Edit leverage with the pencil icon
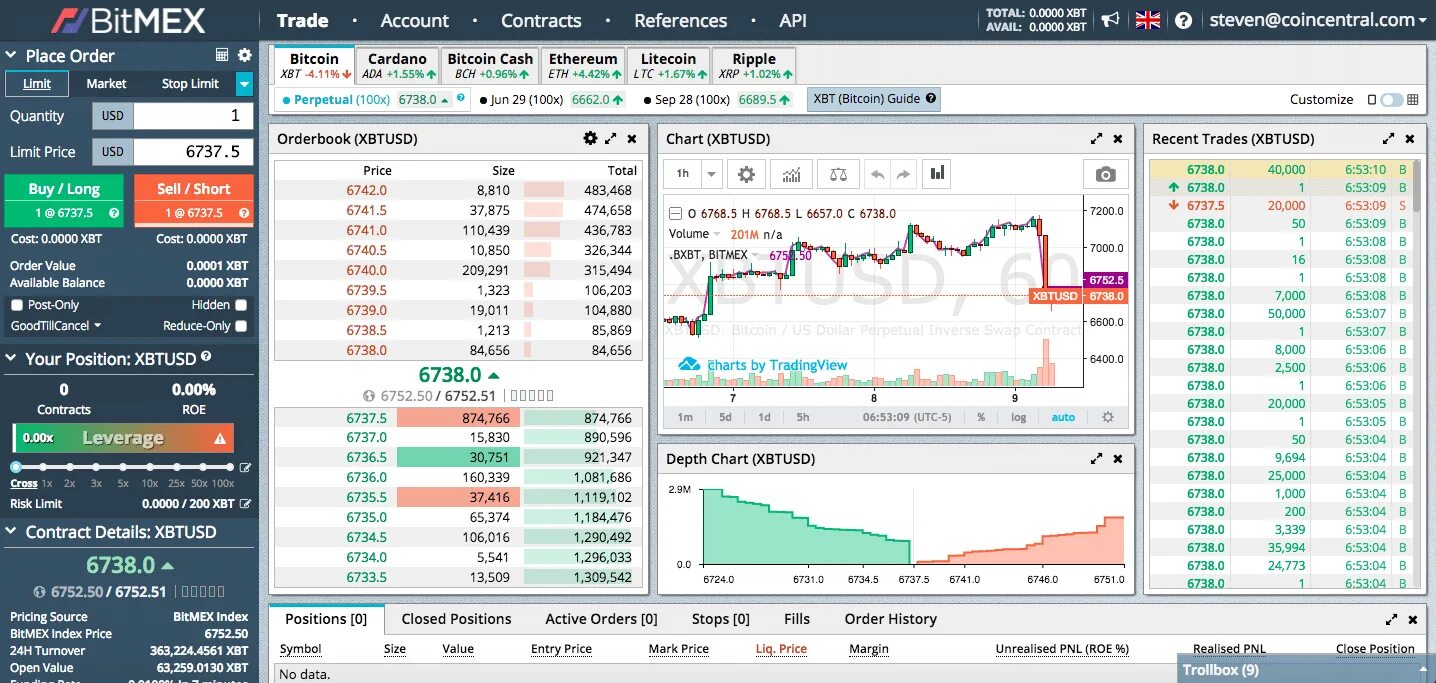This screenshot has height=683, width=1436. pos(245,467)
